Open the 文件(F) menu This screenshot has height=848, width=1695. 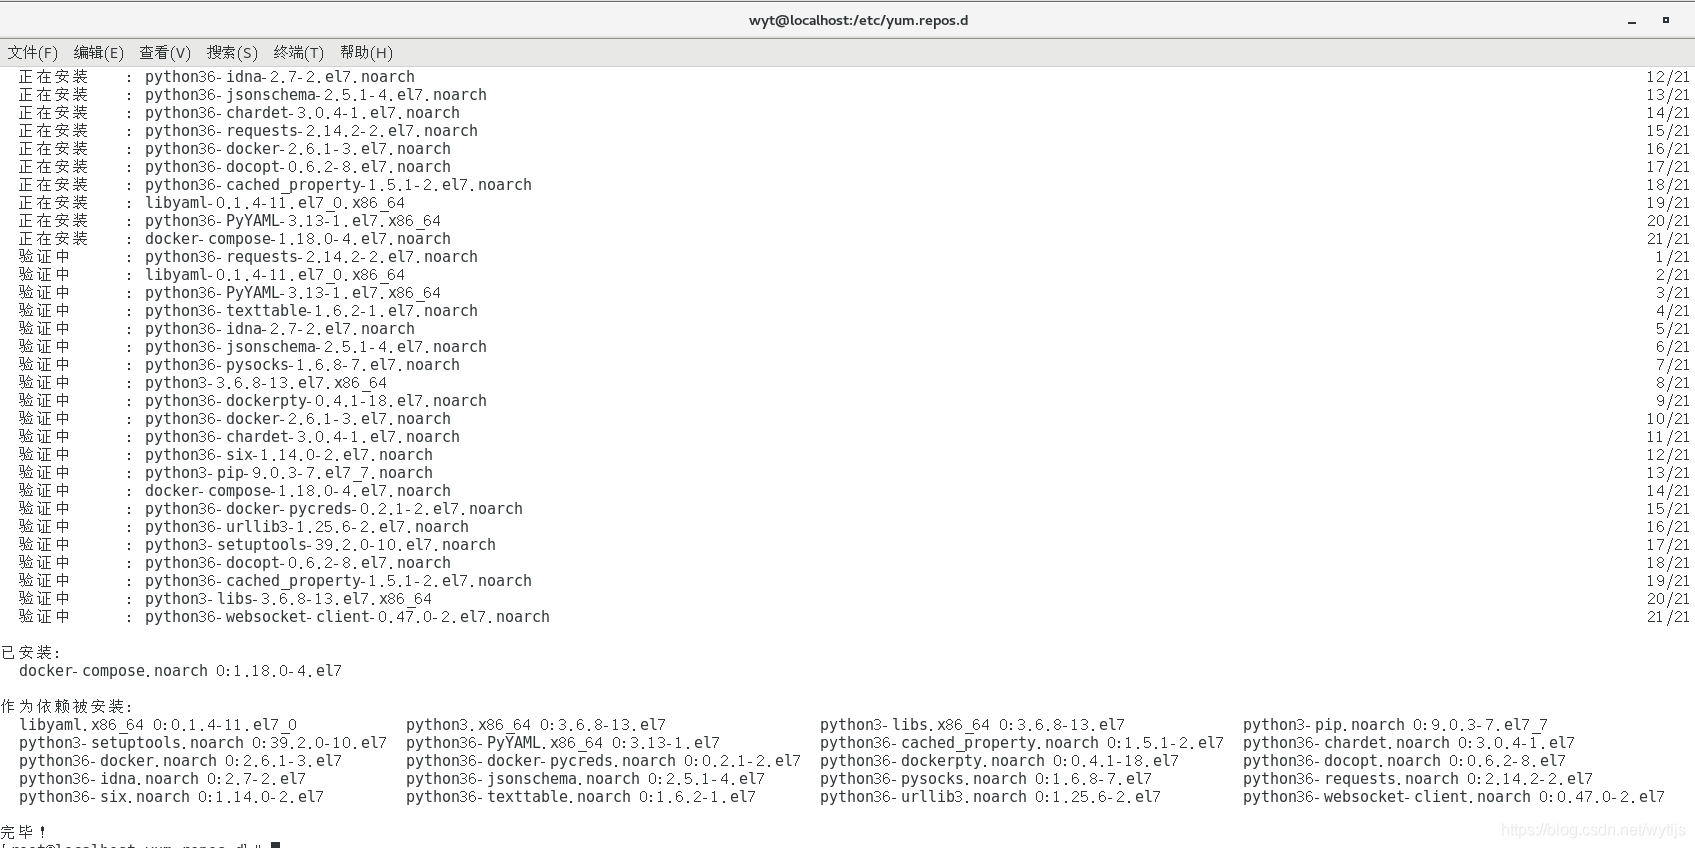click(x=33, y=53)
